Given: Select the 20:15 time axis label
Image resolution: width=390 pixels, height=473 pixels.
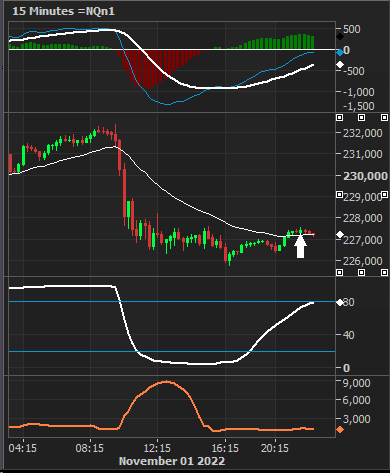Looking at the screenshot, I should (x=275, y=448).
